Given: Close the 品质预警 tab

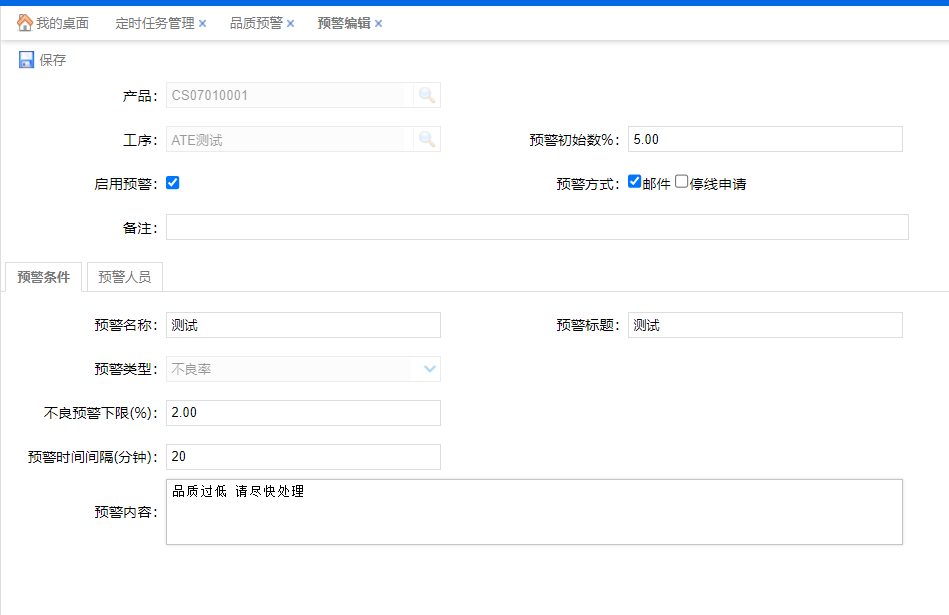Looking at the screenshot, I should 291,23.
